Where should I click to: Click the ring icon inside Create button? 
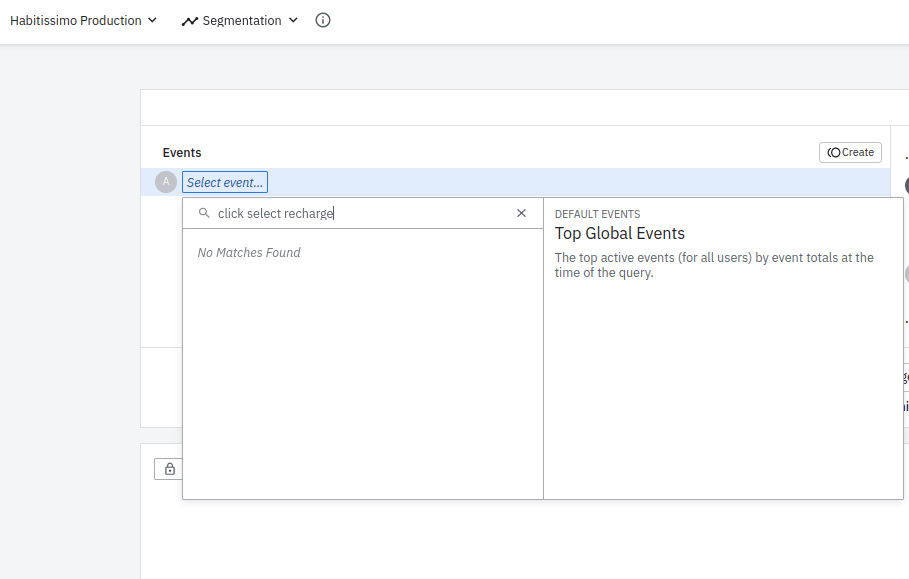click(834, 153)
